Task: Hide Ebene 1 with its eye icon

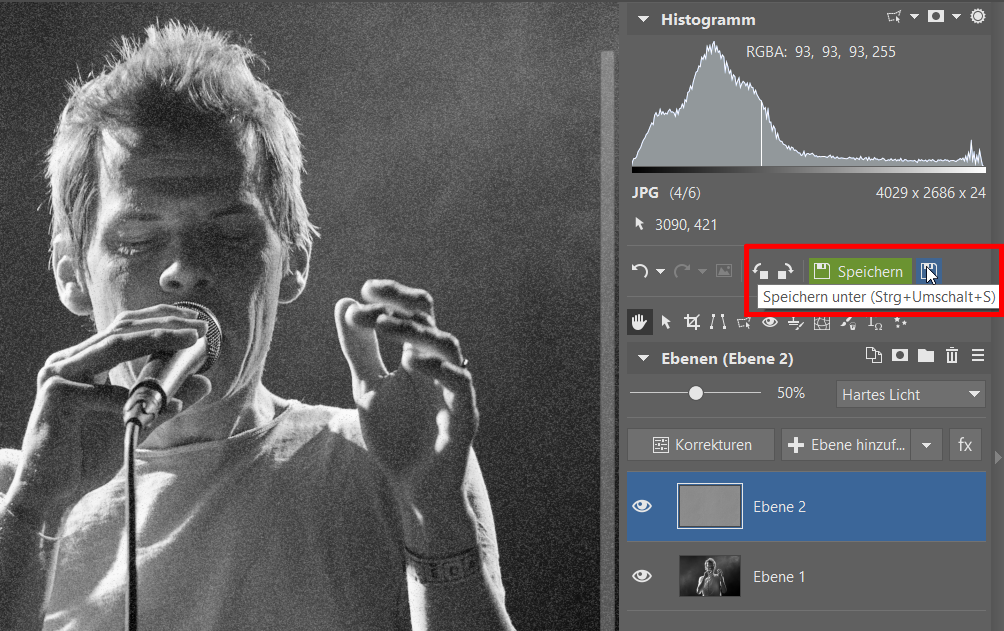Action: tap(642, 576)
